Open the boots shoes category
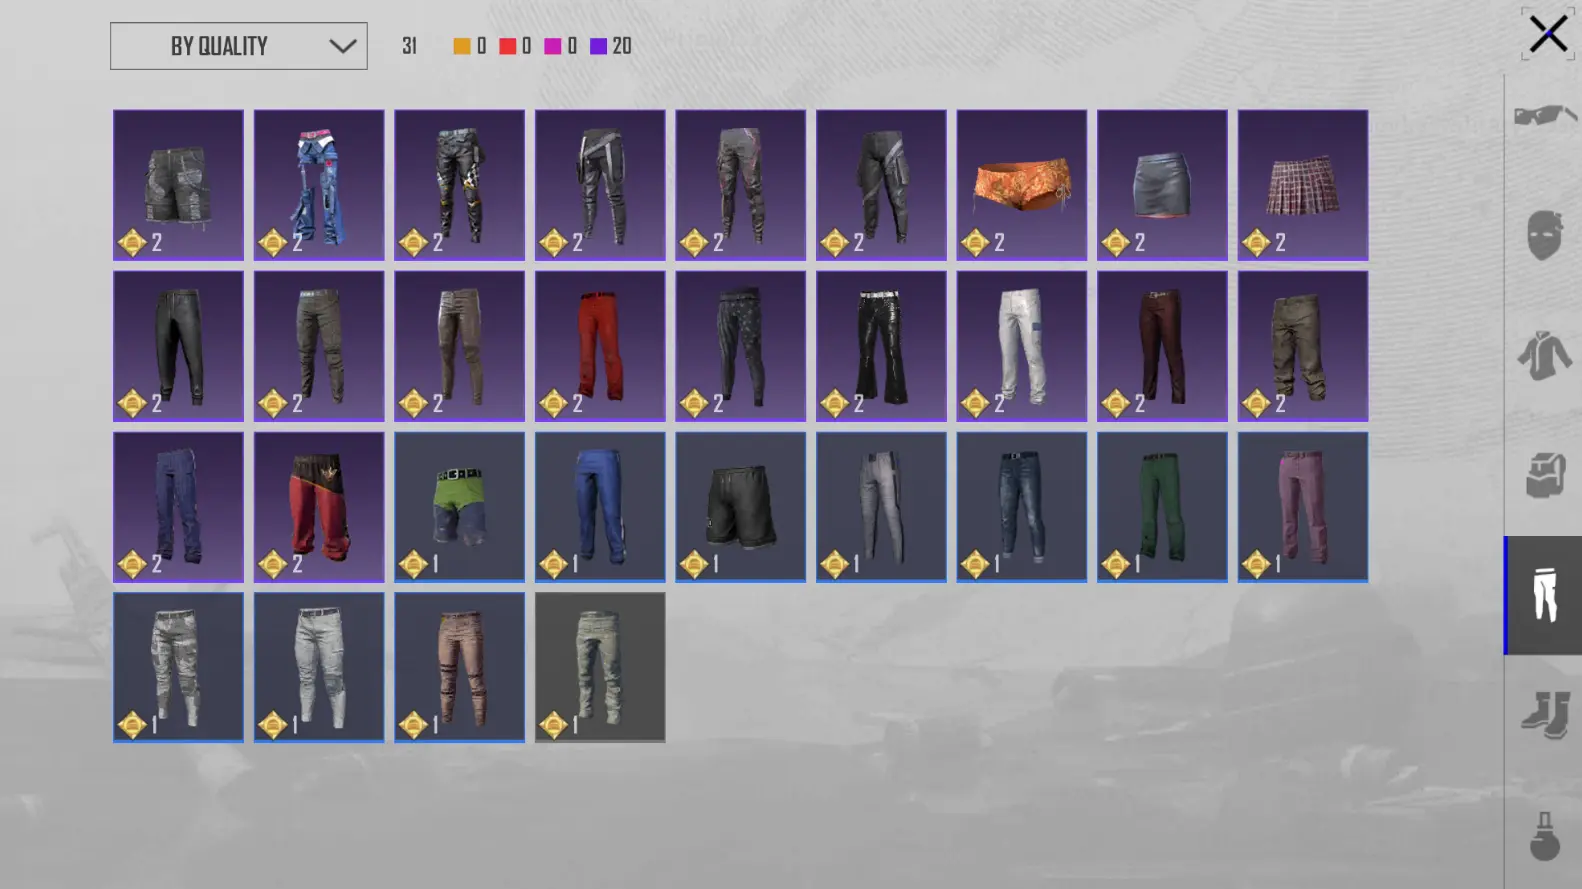 tap(1544, 715)
